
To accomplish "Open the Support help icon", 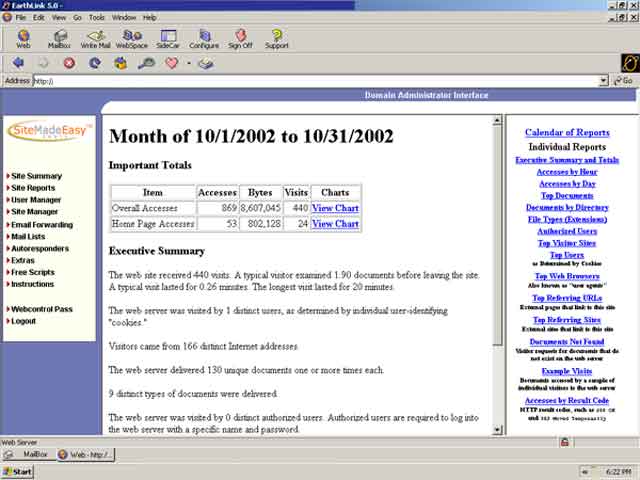I will coord(277,38).
